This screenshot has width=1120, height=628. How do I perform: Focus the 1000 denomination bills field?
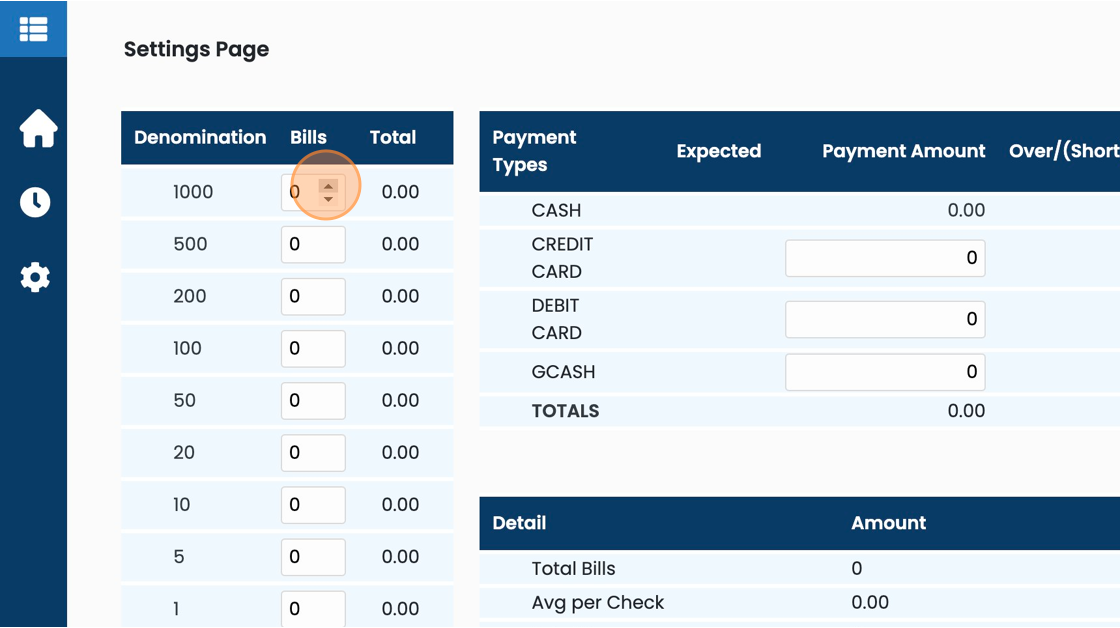pos(313,192)
